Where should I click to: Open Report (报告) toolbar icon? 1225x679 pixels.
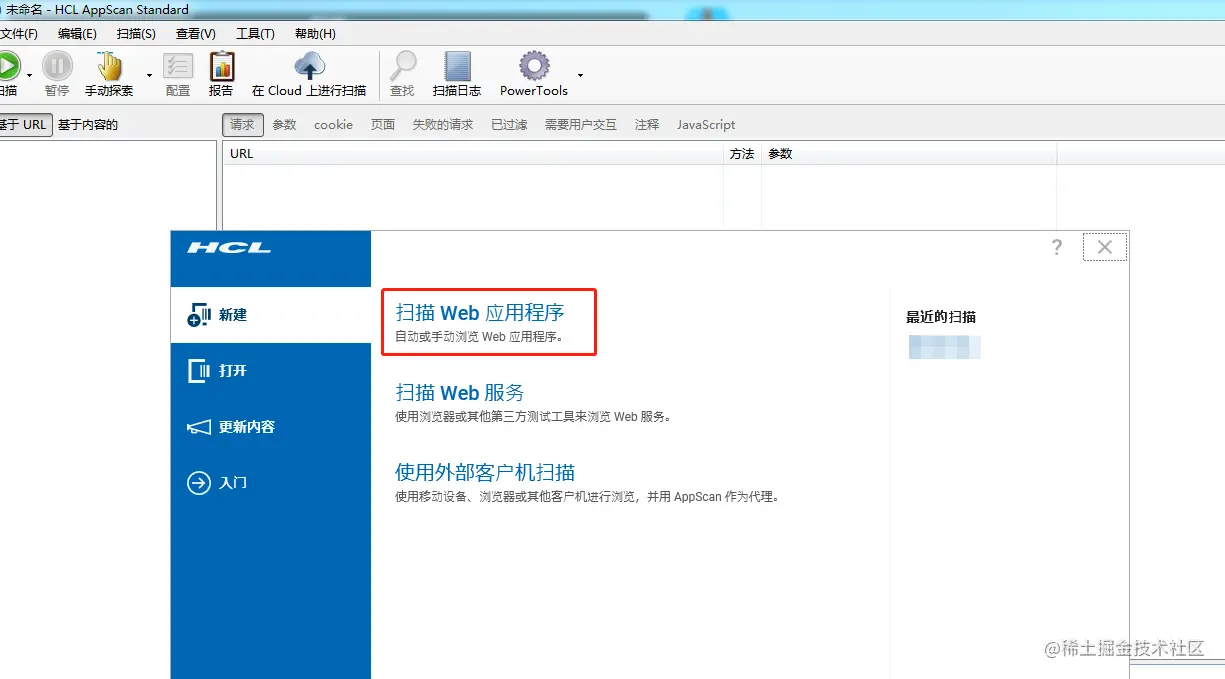221,66
